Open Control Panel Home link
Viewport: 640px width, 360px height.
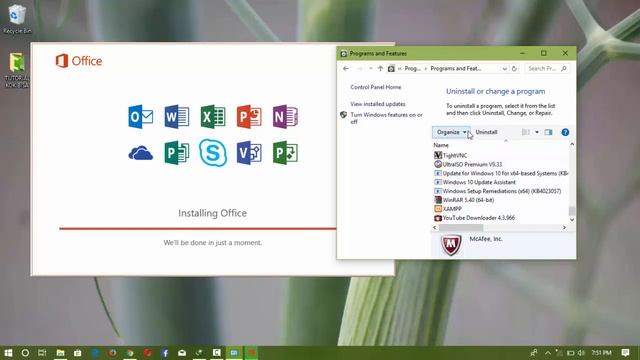(376, 87)
